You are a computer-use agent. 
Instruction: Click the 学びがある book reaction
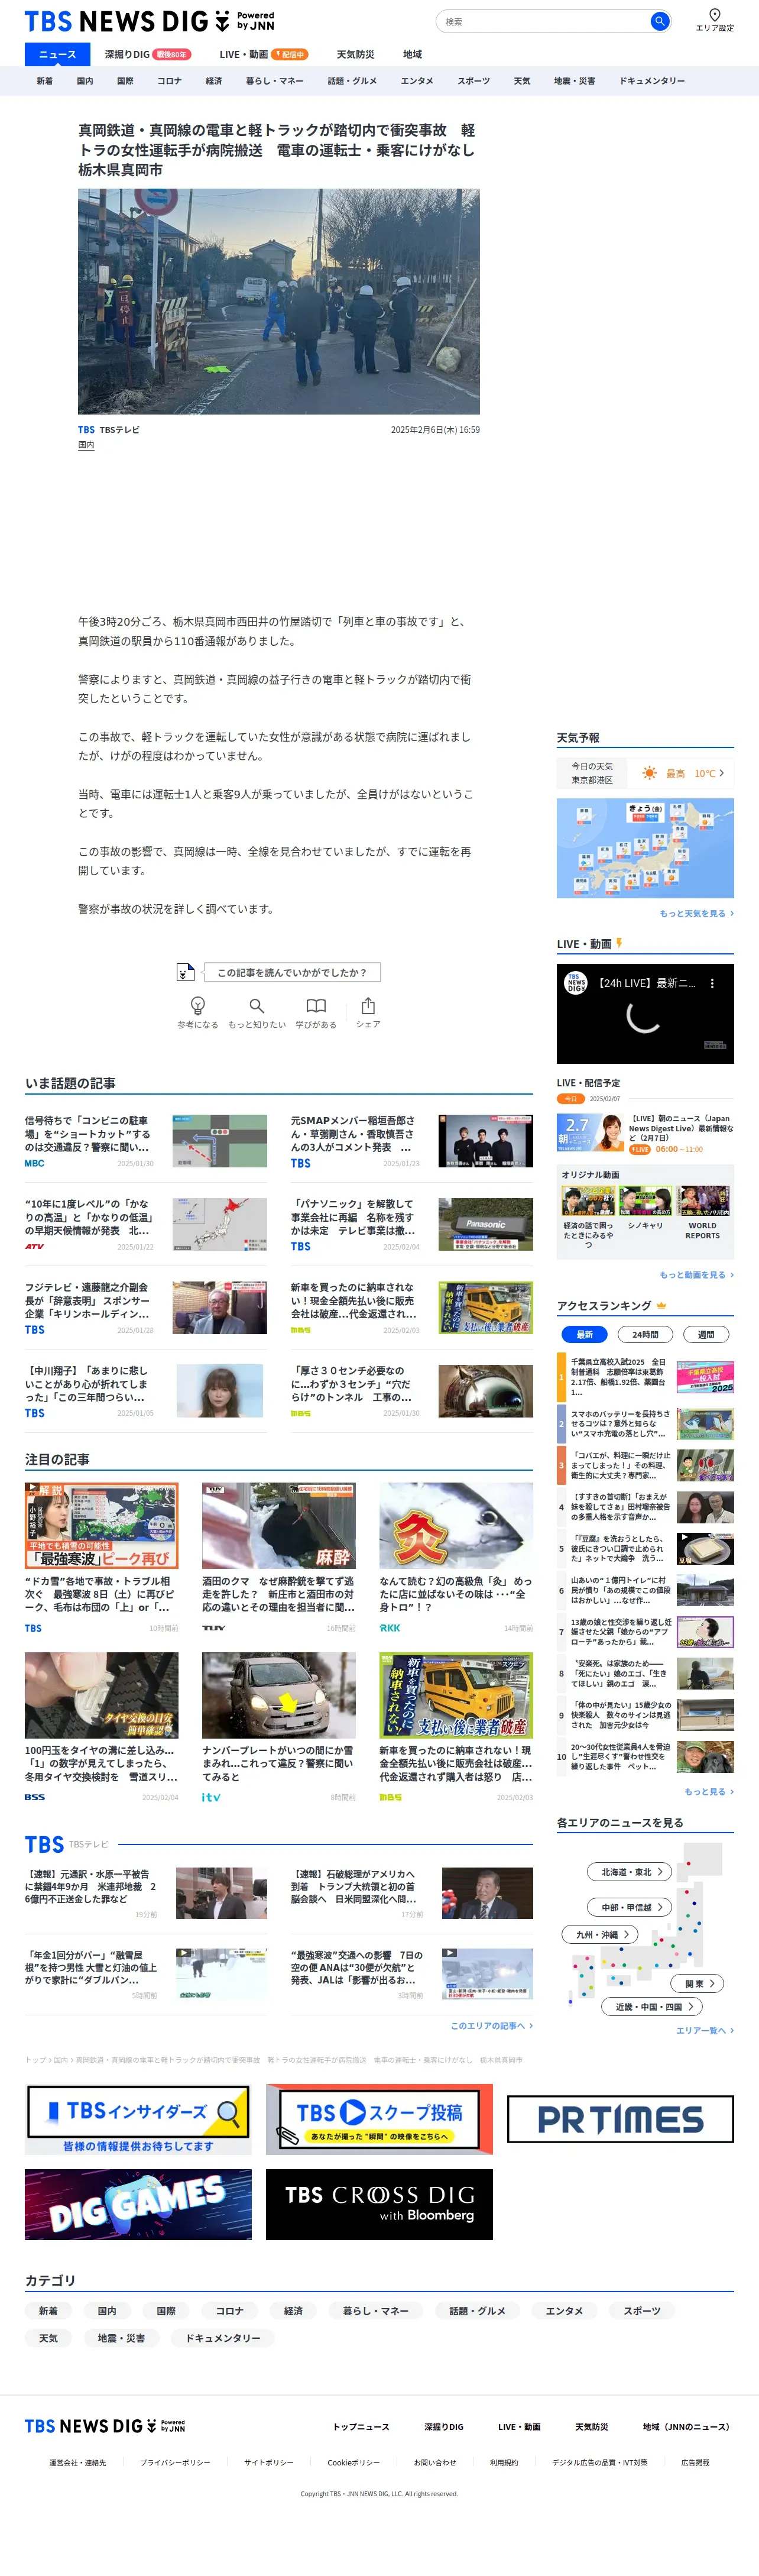click(x=316, y=1012)
